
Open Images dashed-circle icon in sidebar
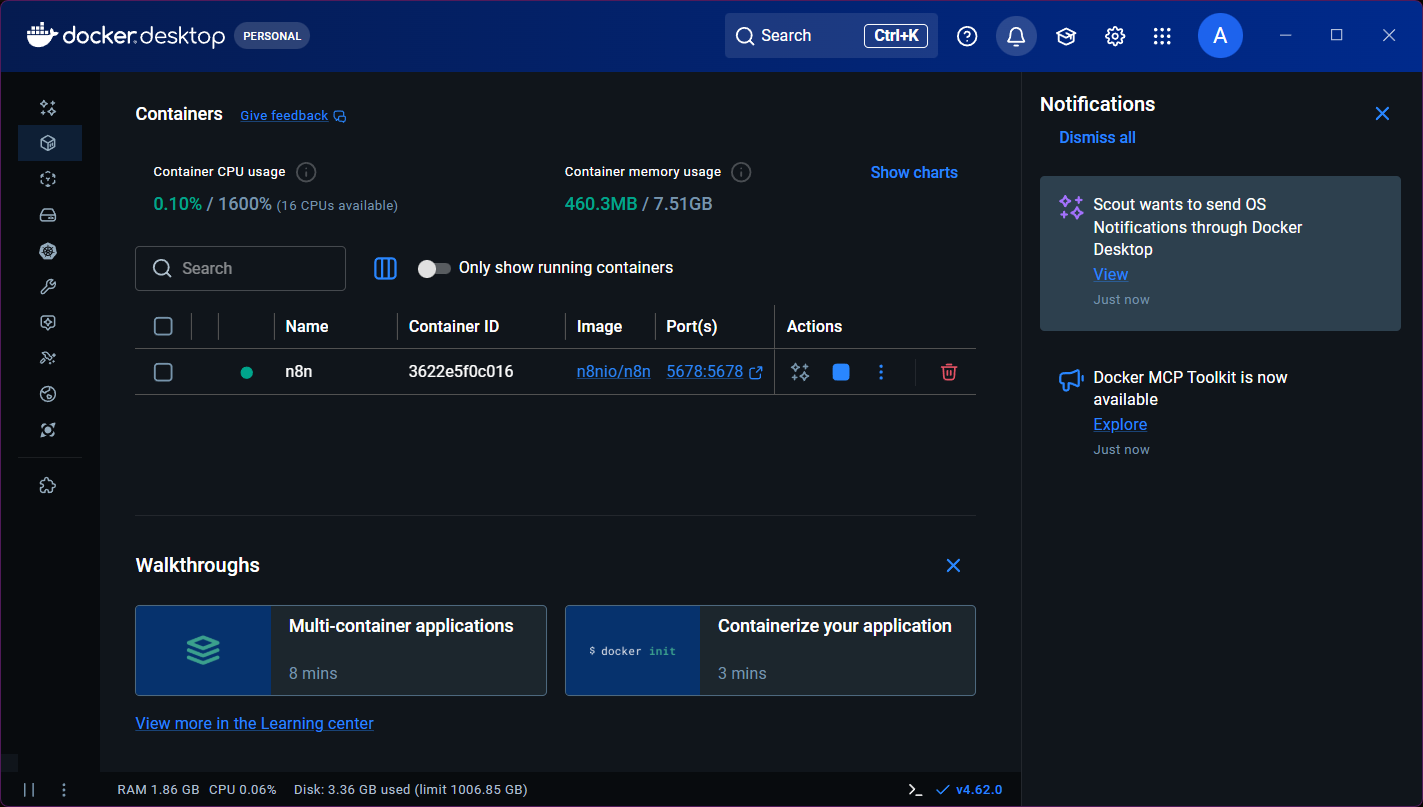click(x=48, y=179)
